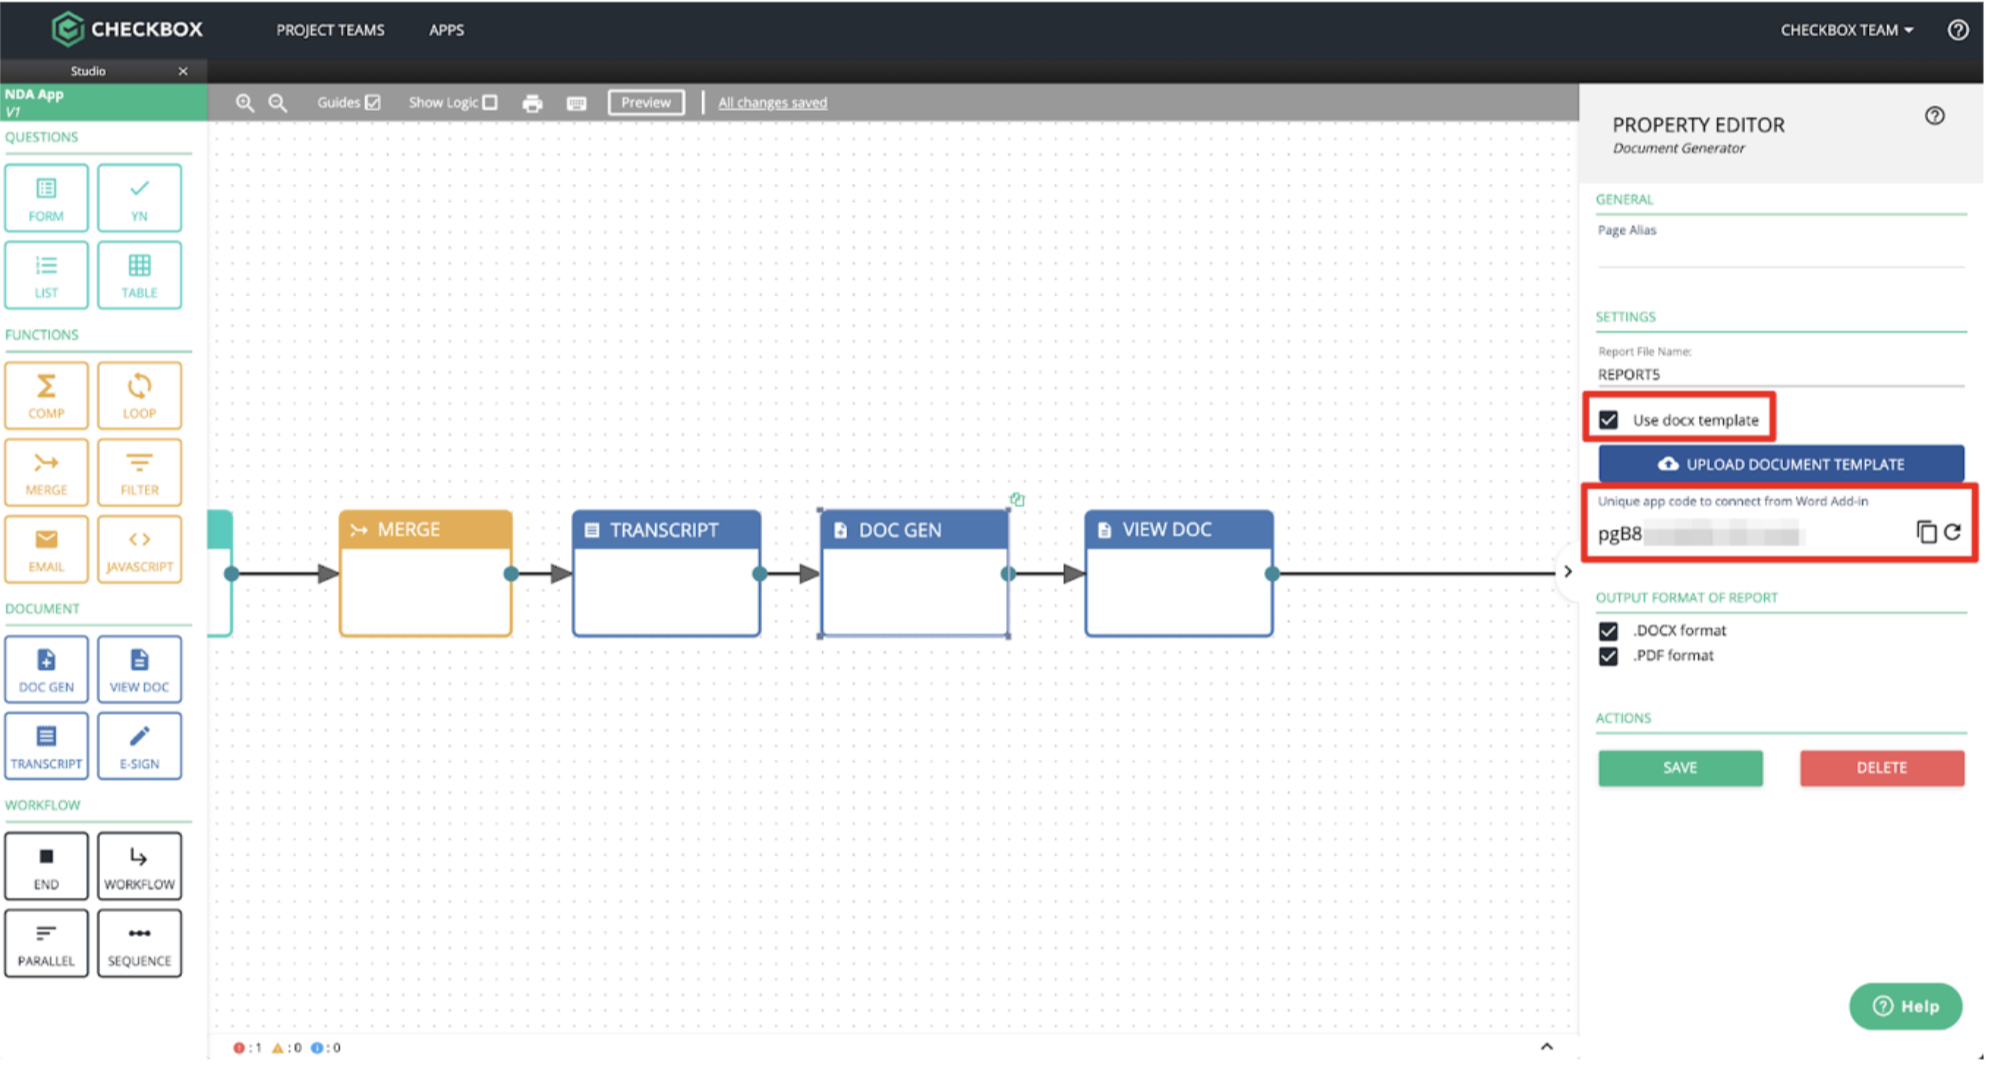
Task: Uncheck .PDF format output
Action: pos(1608,656)
